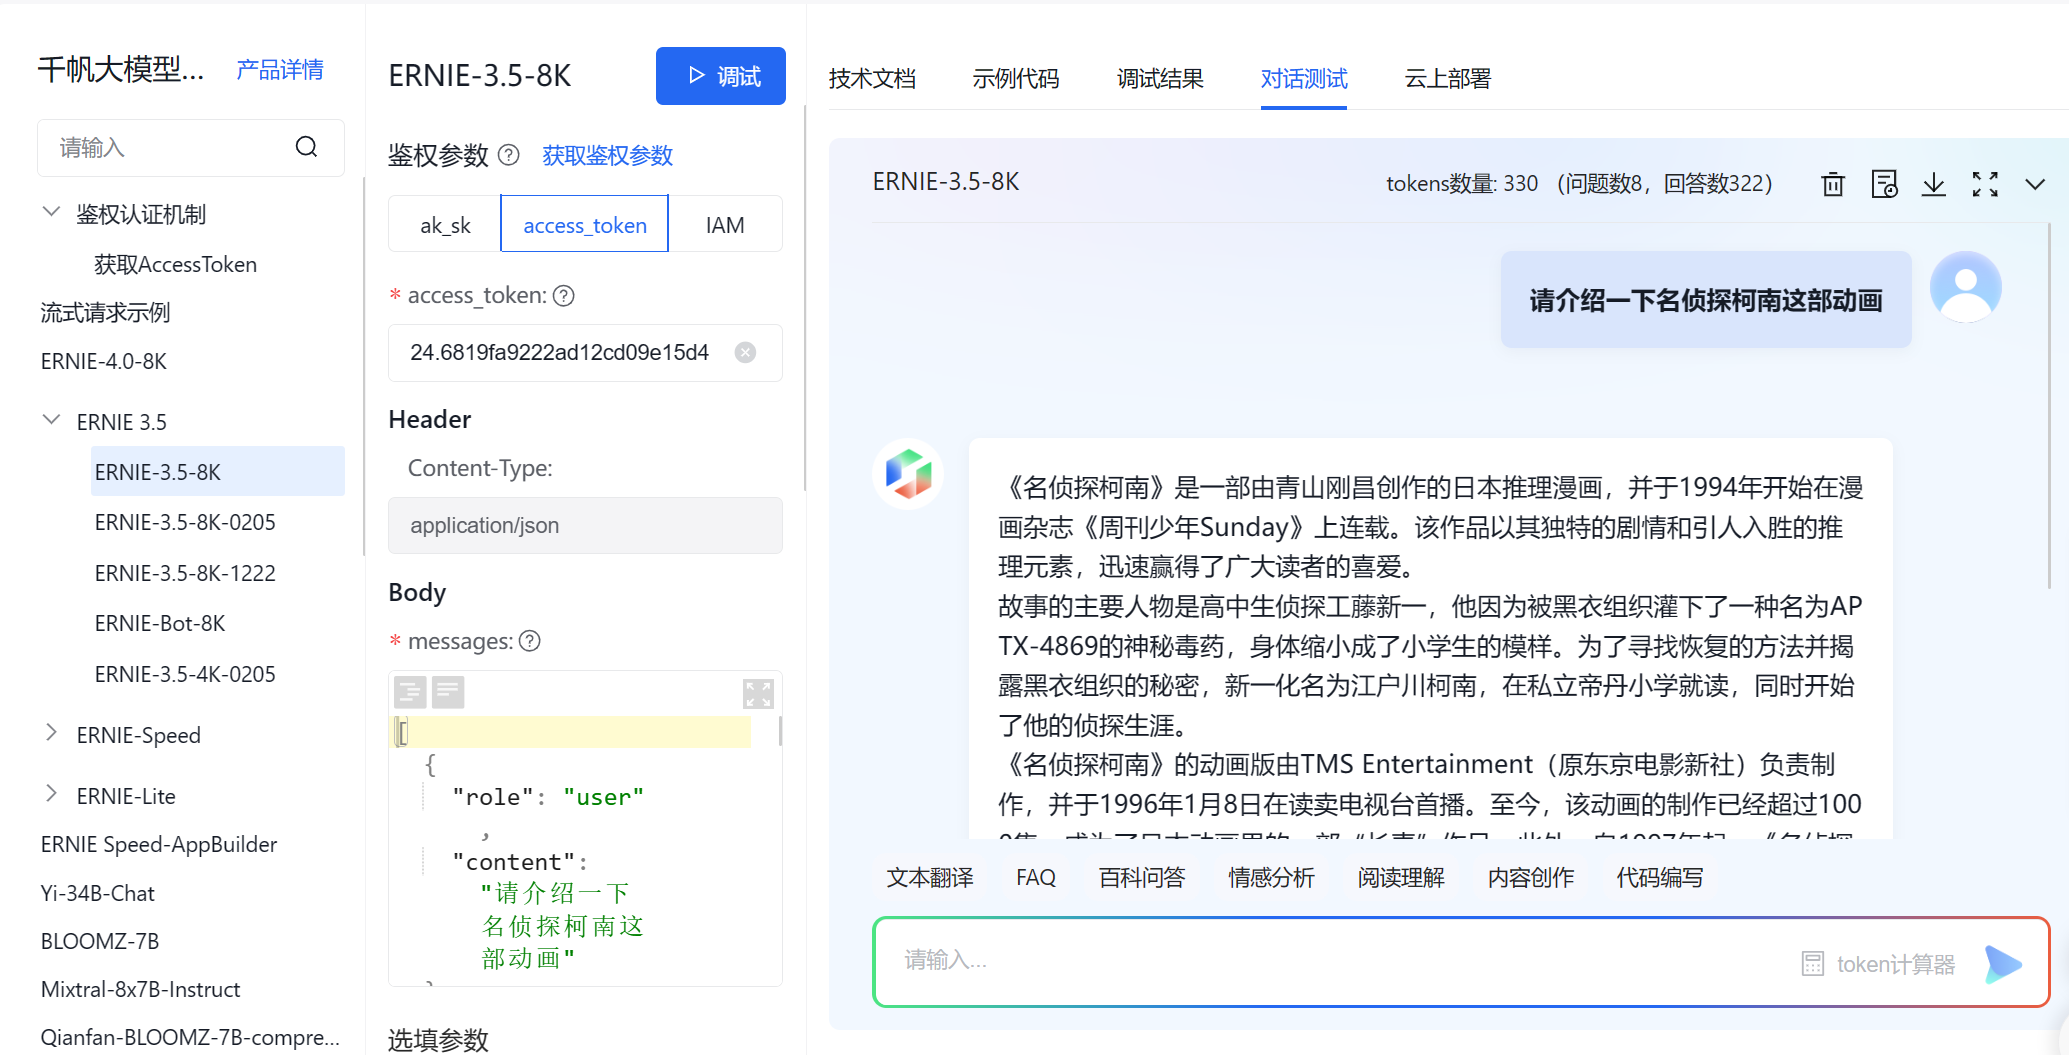This screenshot has height=1055, width=2069.
Task: Enter fullscreen chat view
Action: 1985,184
